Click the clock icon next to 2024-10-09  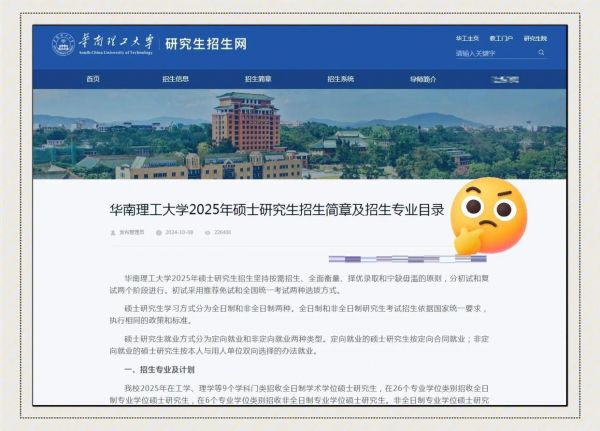[159, 233]
